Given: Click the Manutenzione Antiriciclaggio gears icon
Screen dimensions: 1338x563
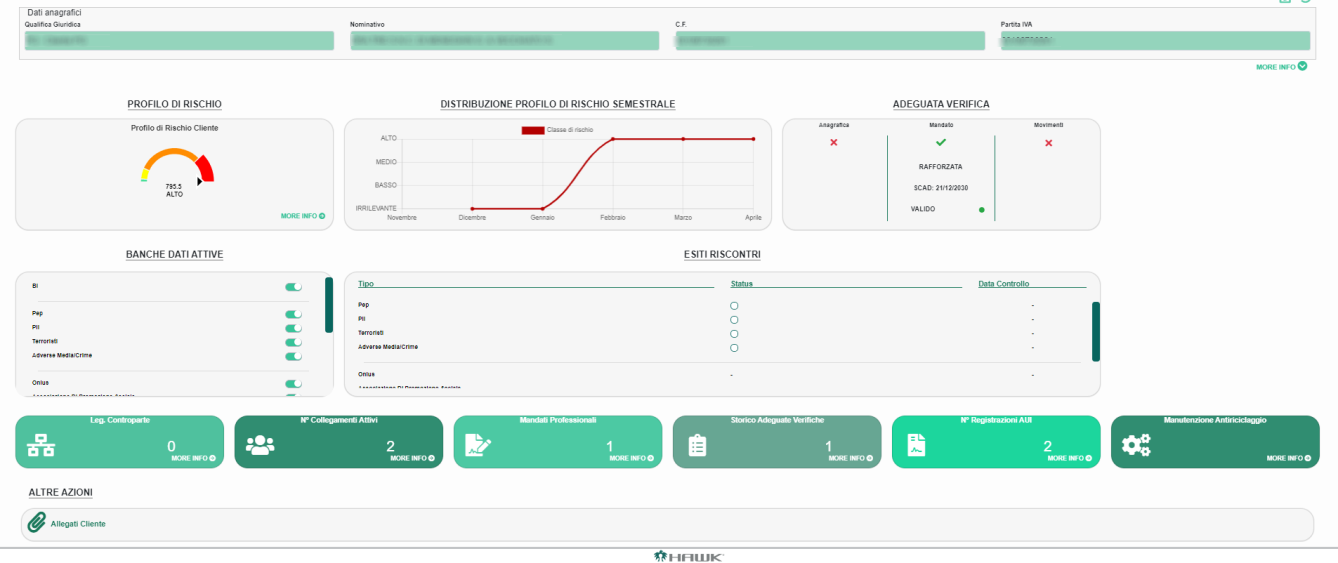Looking at the screenshot, I should pos(1136,446).
